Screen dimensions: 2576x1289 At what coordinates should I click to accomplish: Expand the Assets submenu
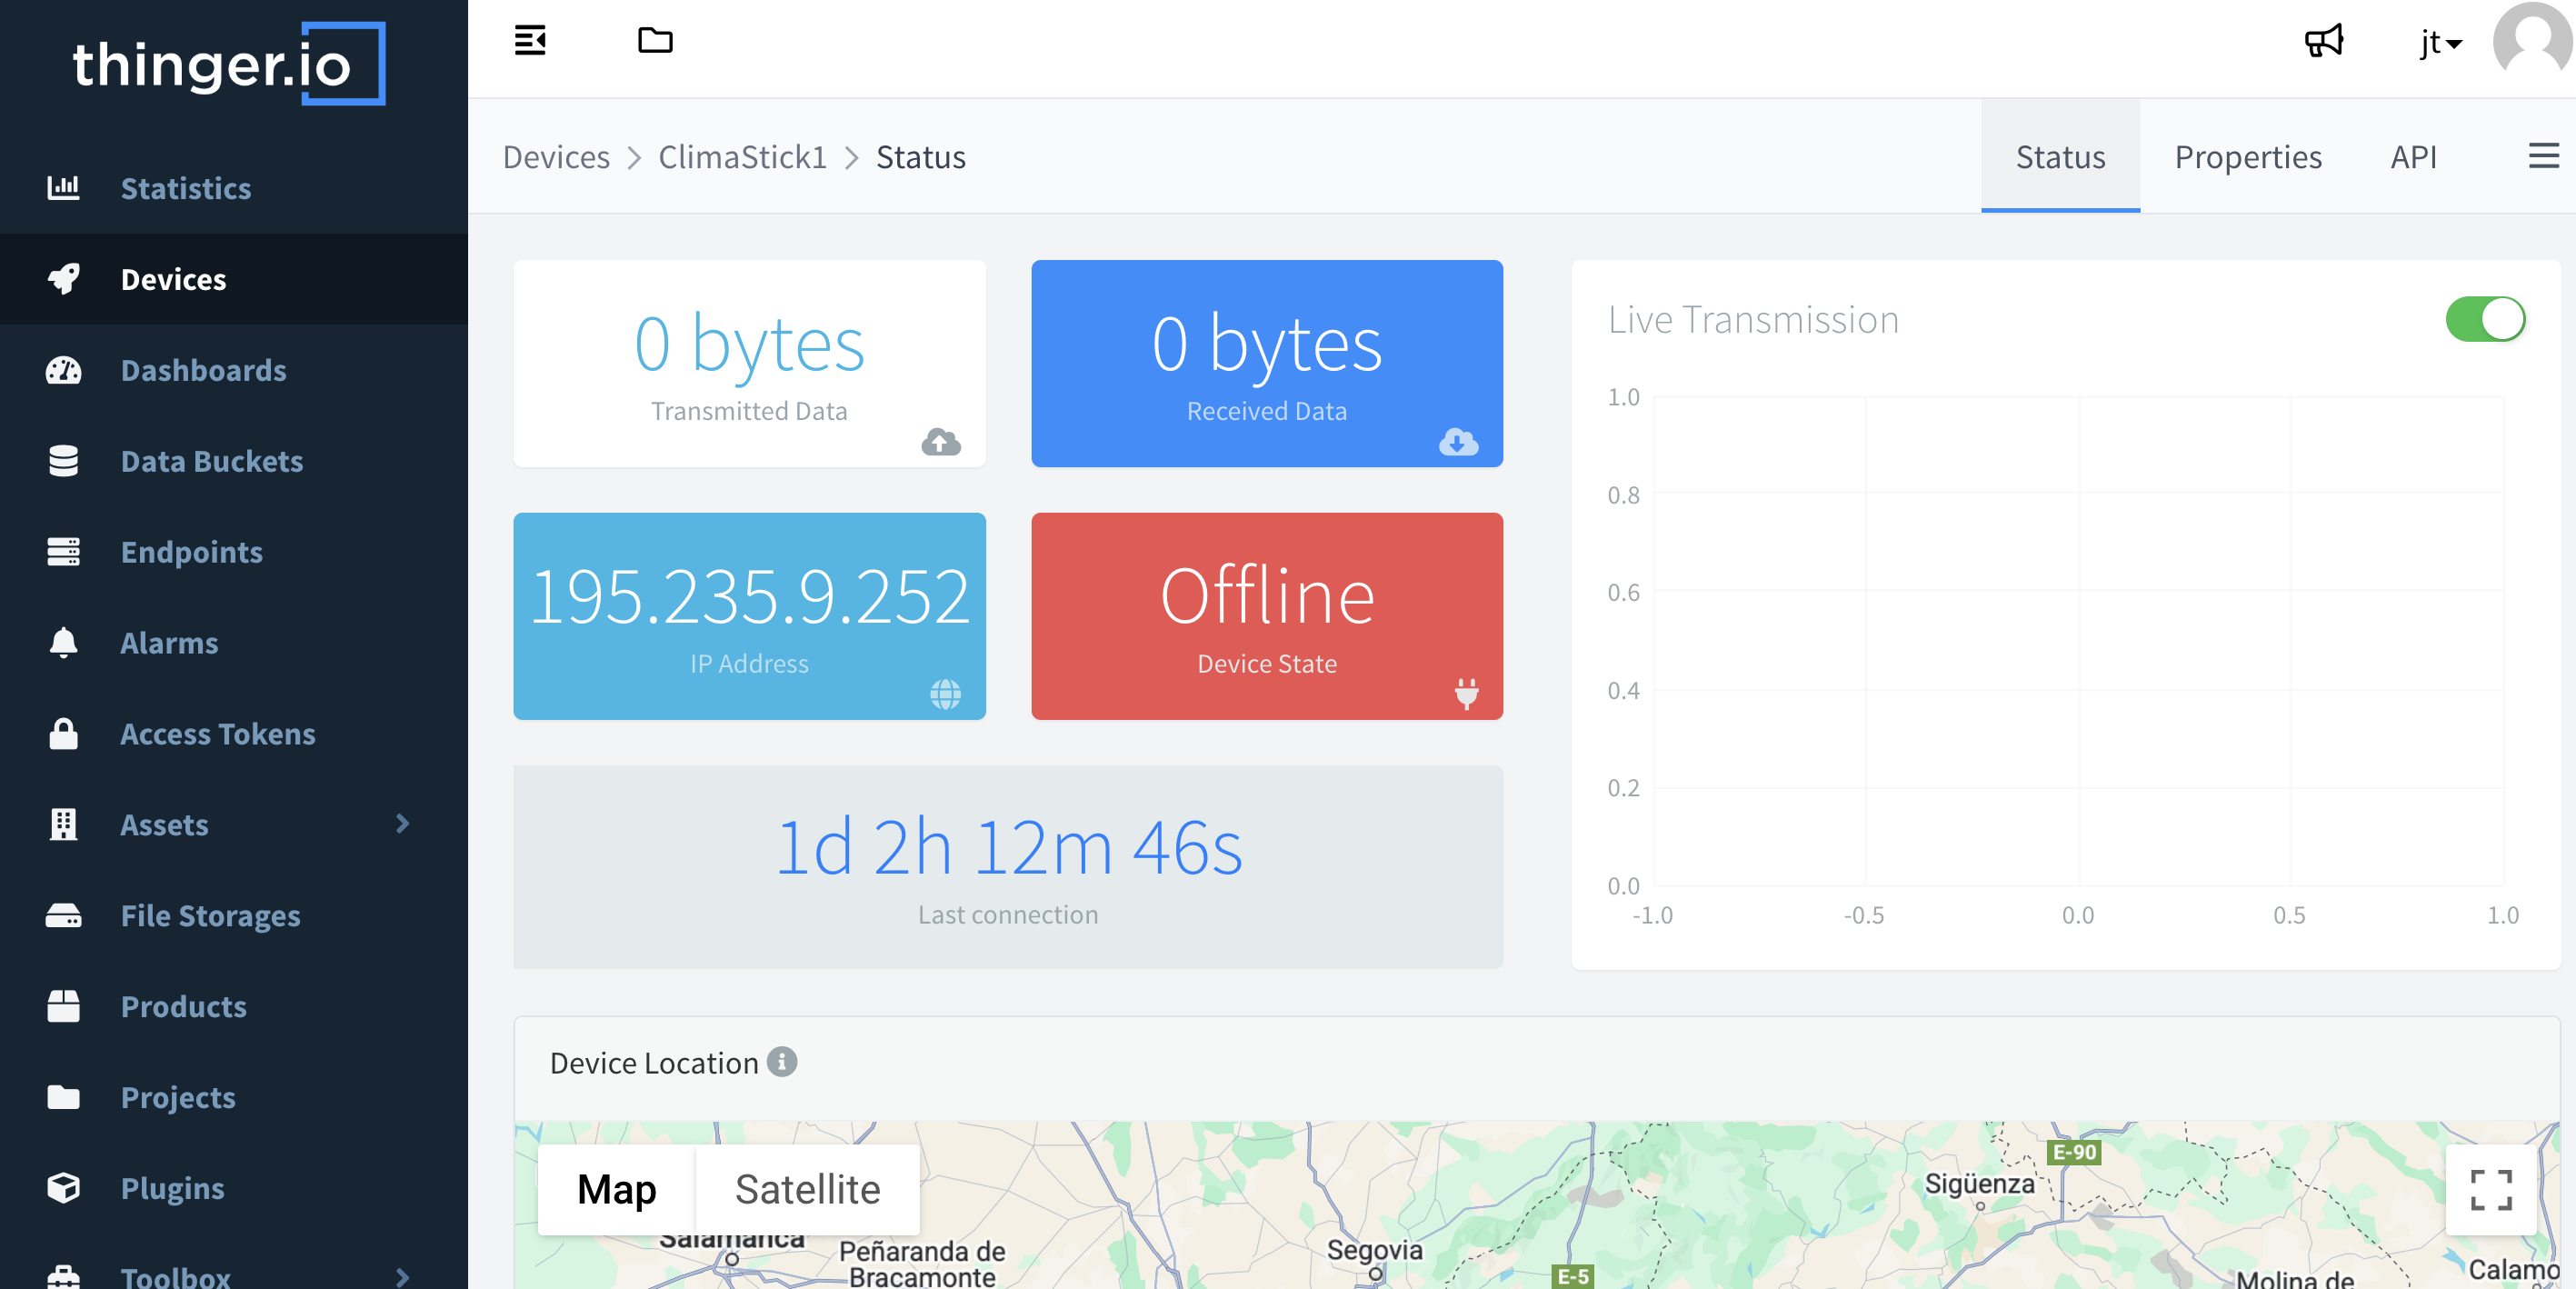(x=402, y=823)
